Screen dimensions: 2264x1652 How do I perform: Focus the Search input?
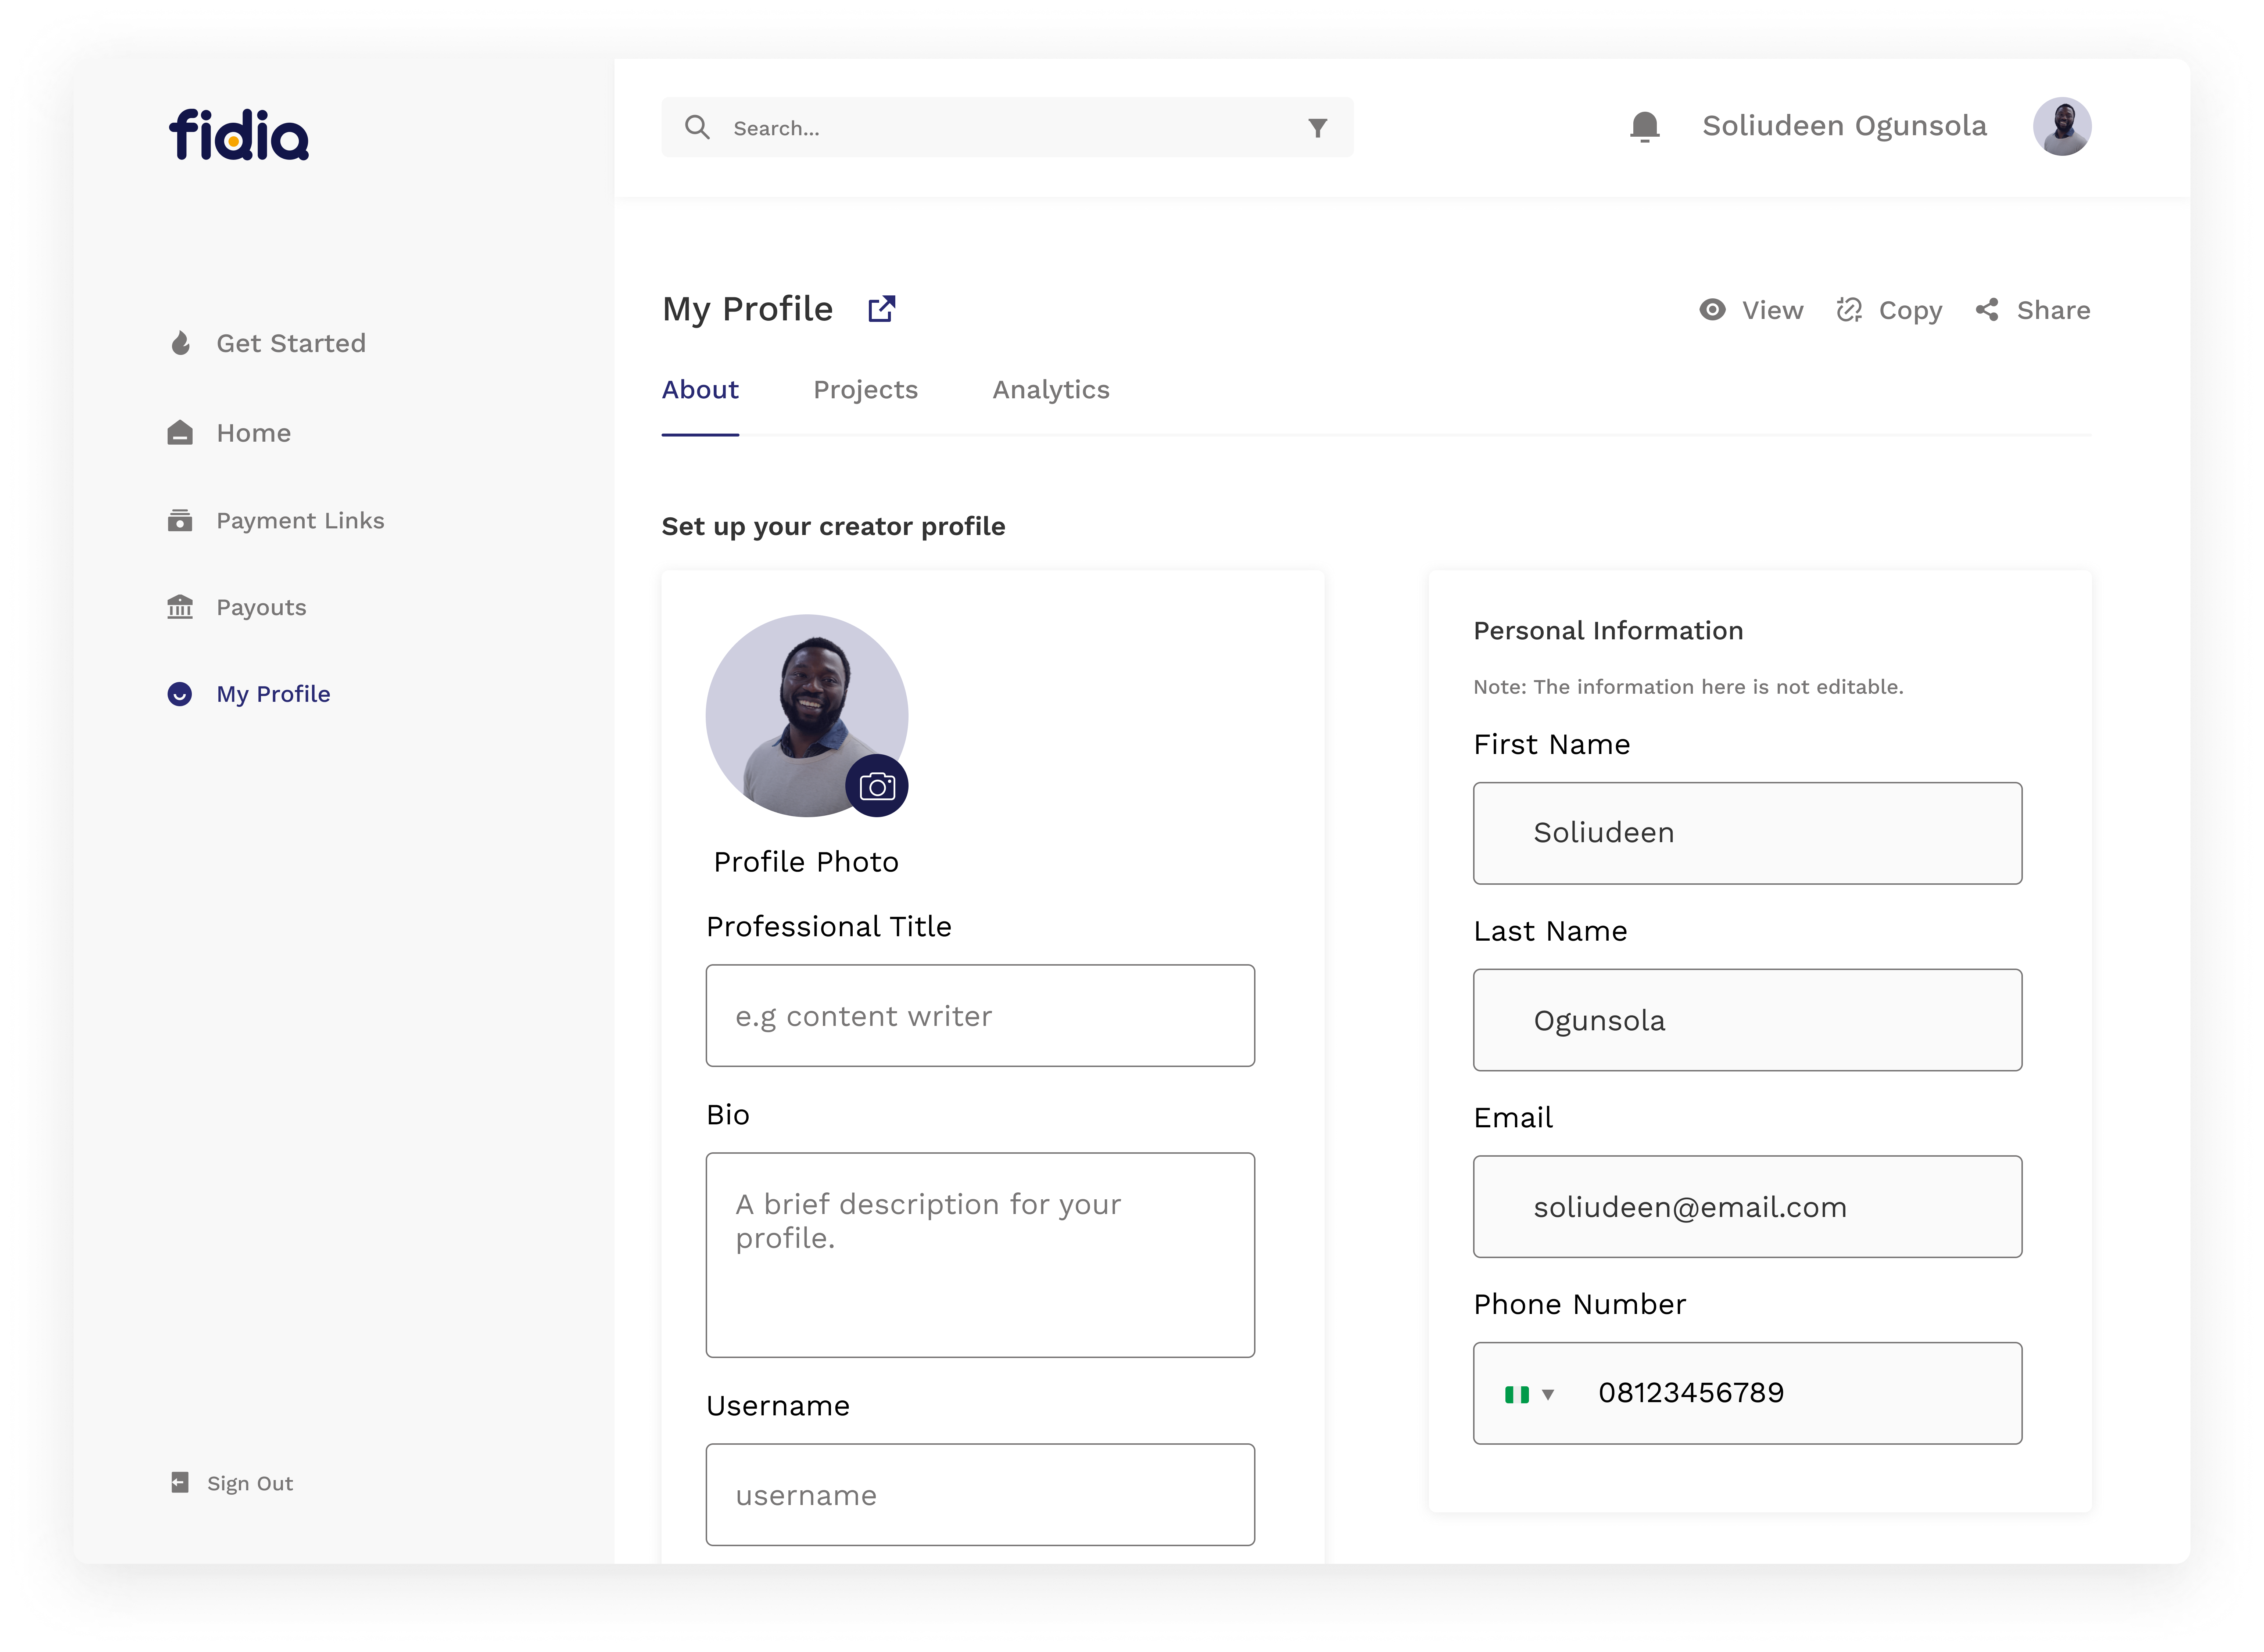(1007, 127)
